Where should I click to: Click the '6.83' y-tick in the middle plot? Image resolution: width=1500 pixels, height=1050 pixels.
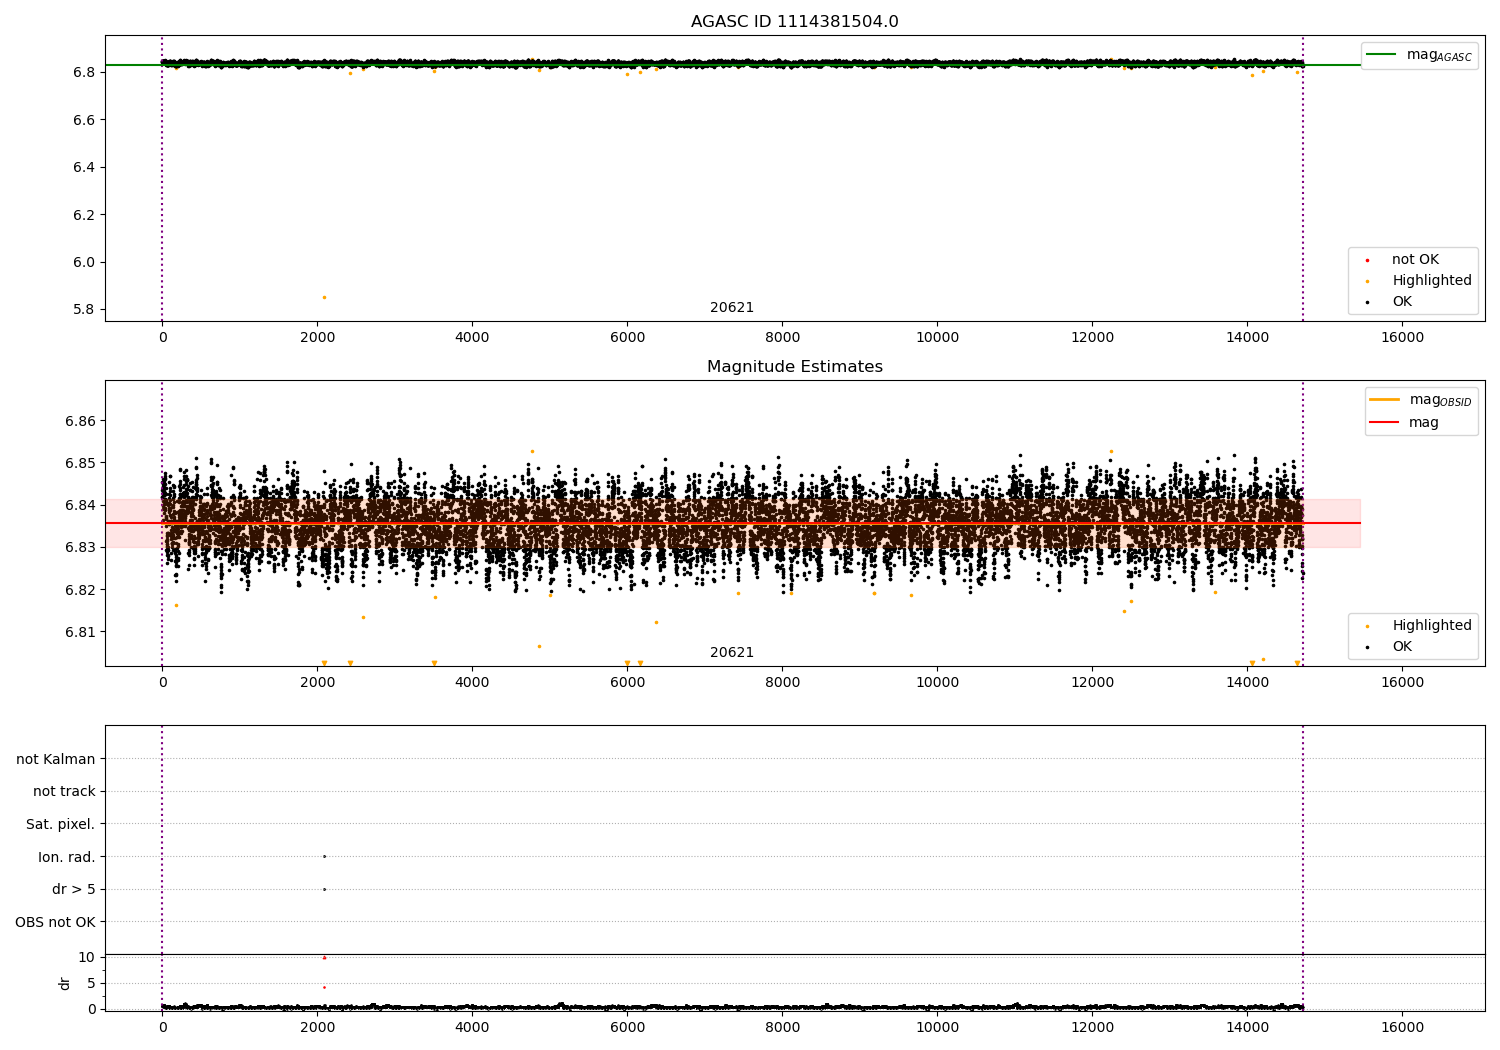click(80, 547)
